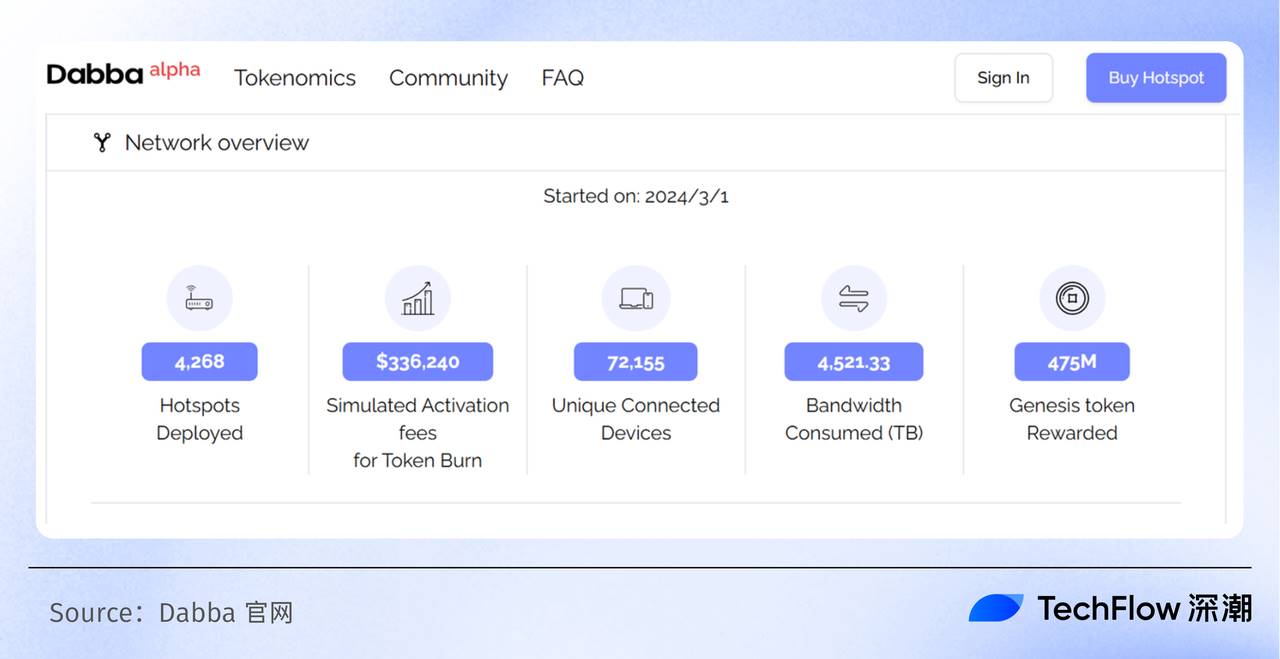The image size is (1280, 659).
Task: Click the 4,268 hotspots value badge
Action: pyautogui.click(x=200, y=362)
